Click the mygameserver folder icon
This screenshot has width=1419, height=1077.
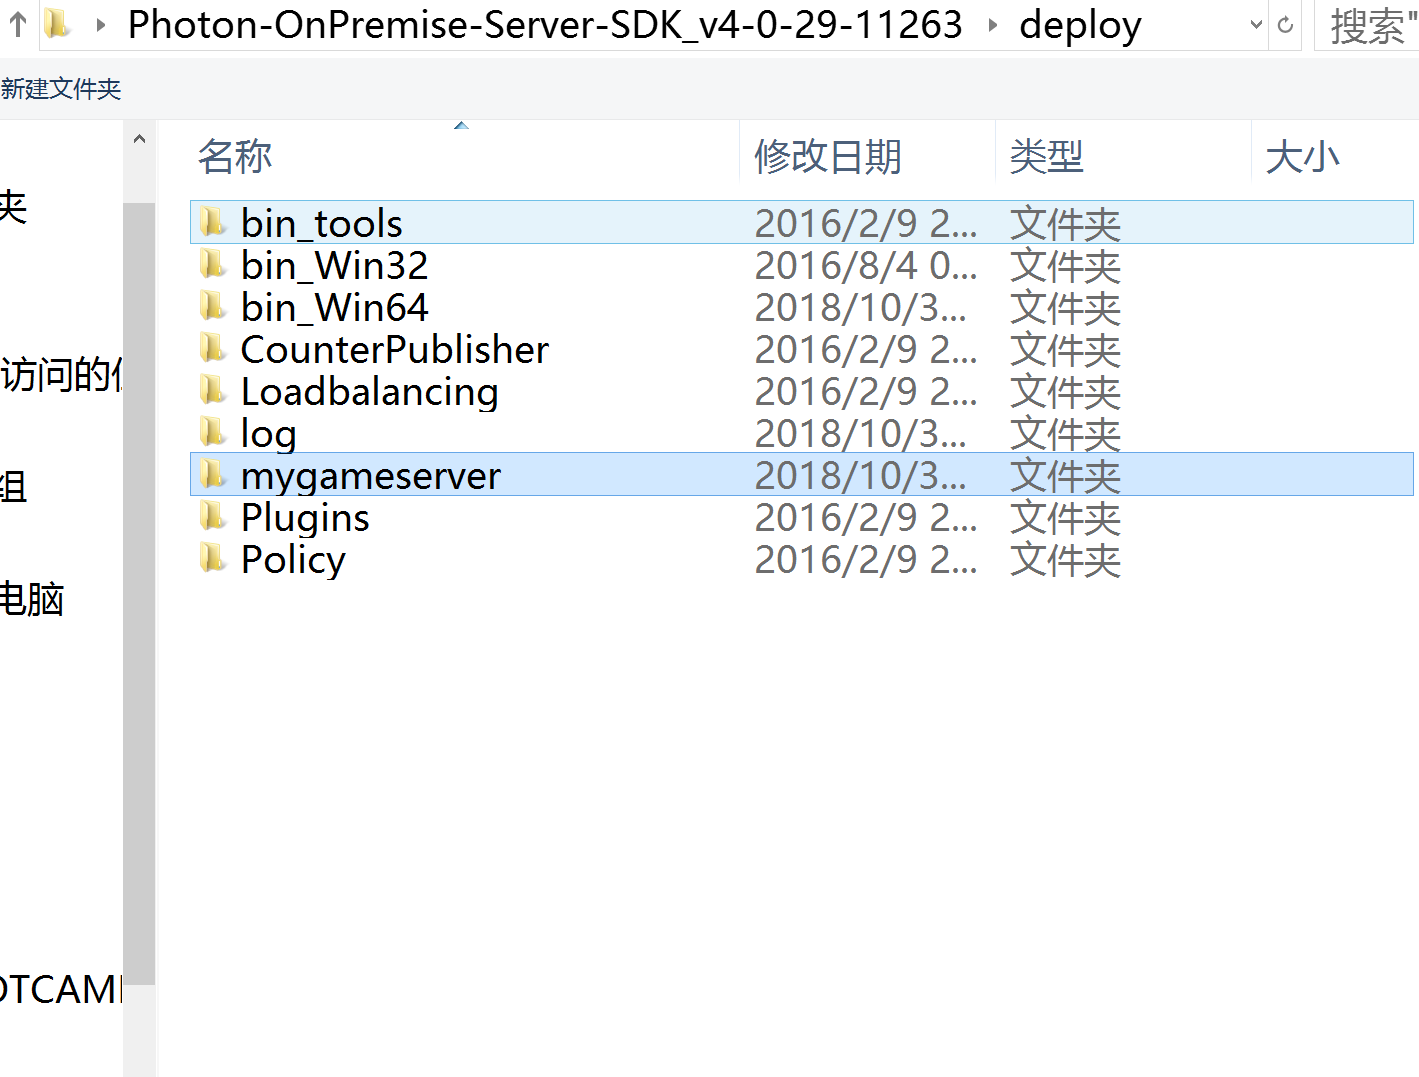pos(212,474)
